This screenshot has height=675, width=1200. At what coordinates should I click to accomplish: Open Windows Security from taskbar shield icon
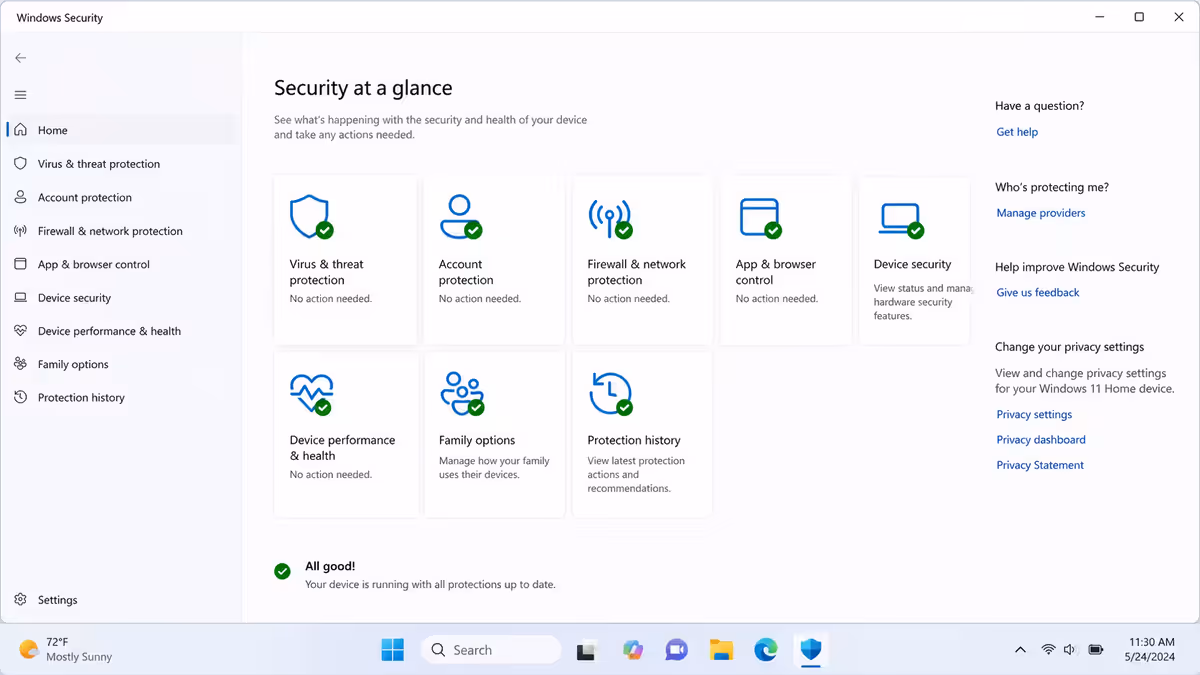(811, 650)
